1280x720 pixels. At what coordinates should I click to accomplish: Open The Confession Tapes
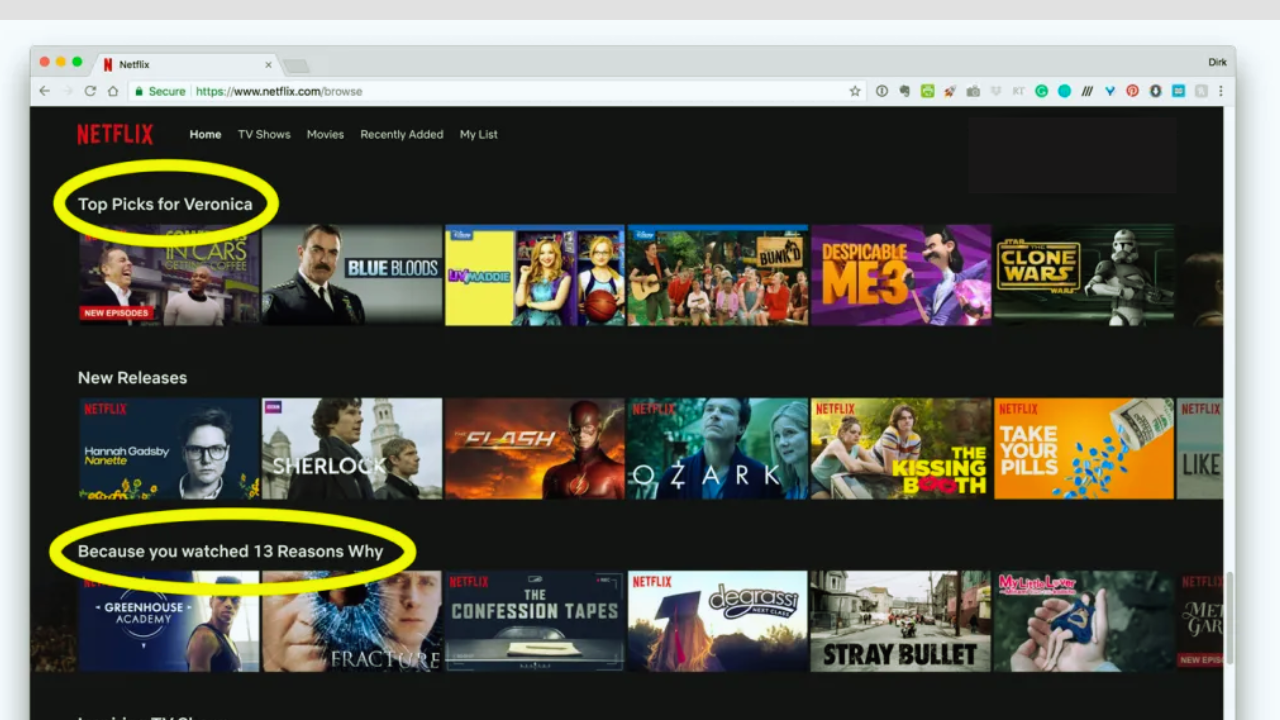pos(535,621)
